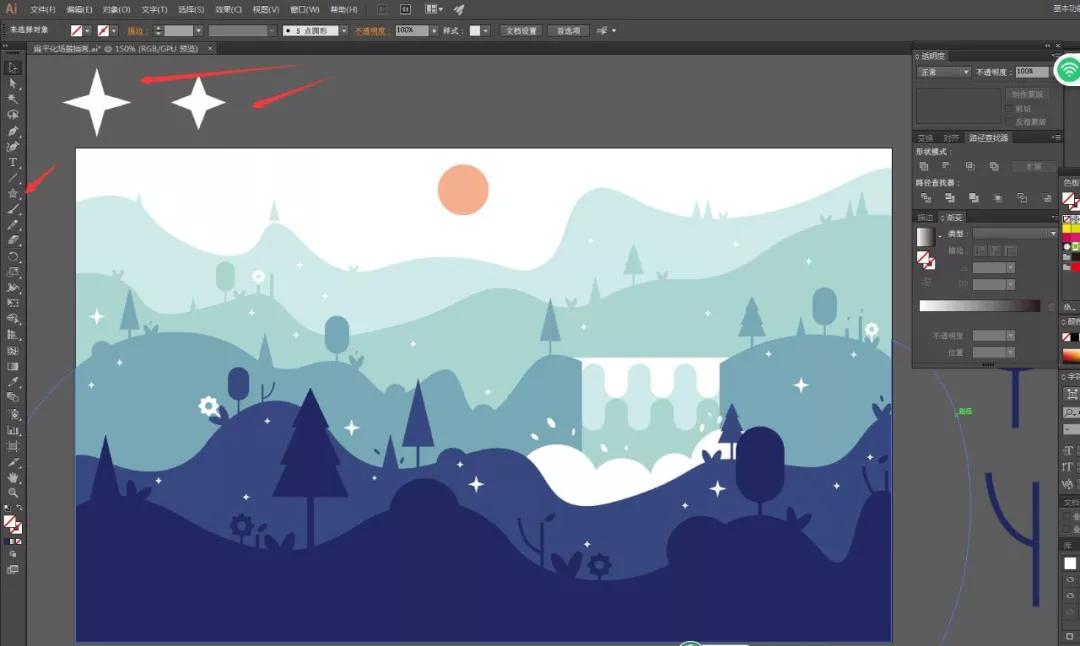This screenshot has height=646, width=1080.
Task: Select the Star shape tool
Action: pyautogui.click(x=13, y=193)
